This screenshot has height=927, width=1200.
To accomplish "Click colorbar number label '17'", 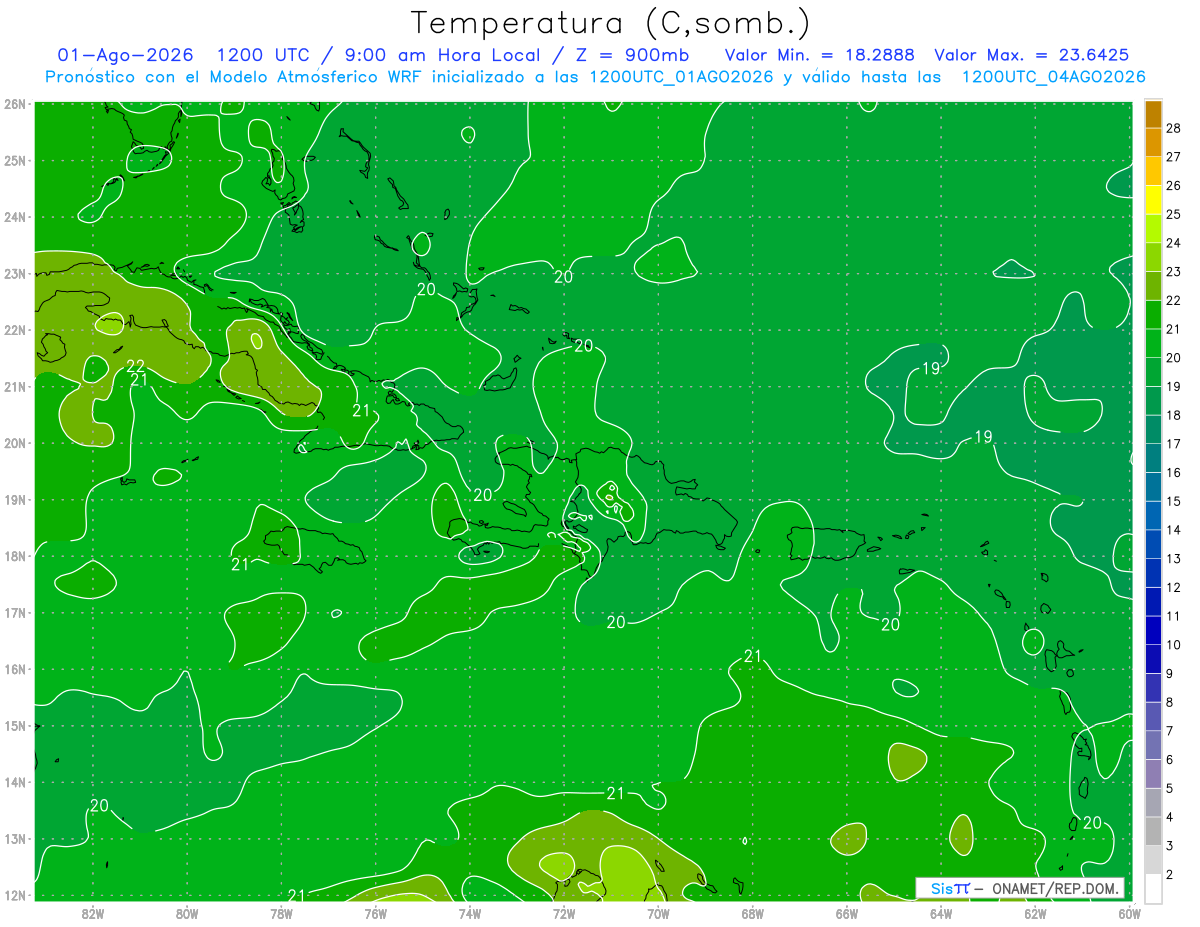I will pyautogui.click(x=1174, y=444).
